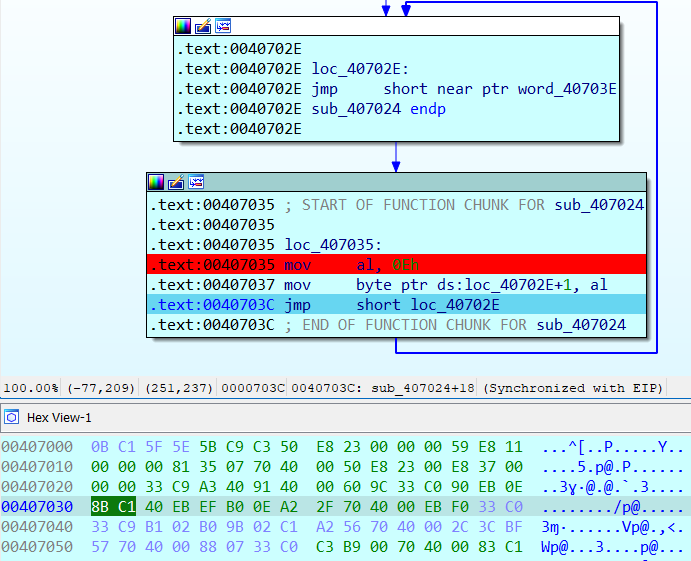Click sub_407024 endp function name

click(356, 109)
